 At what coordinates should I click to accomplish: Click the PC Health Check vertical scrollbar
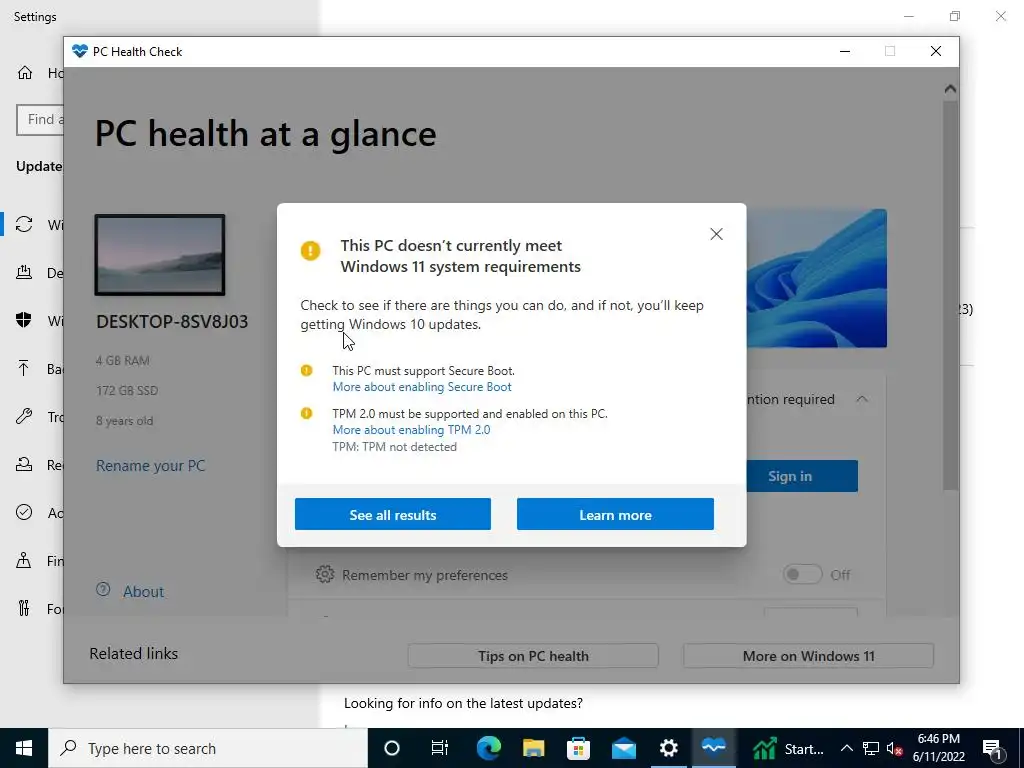tap(950, 294)
